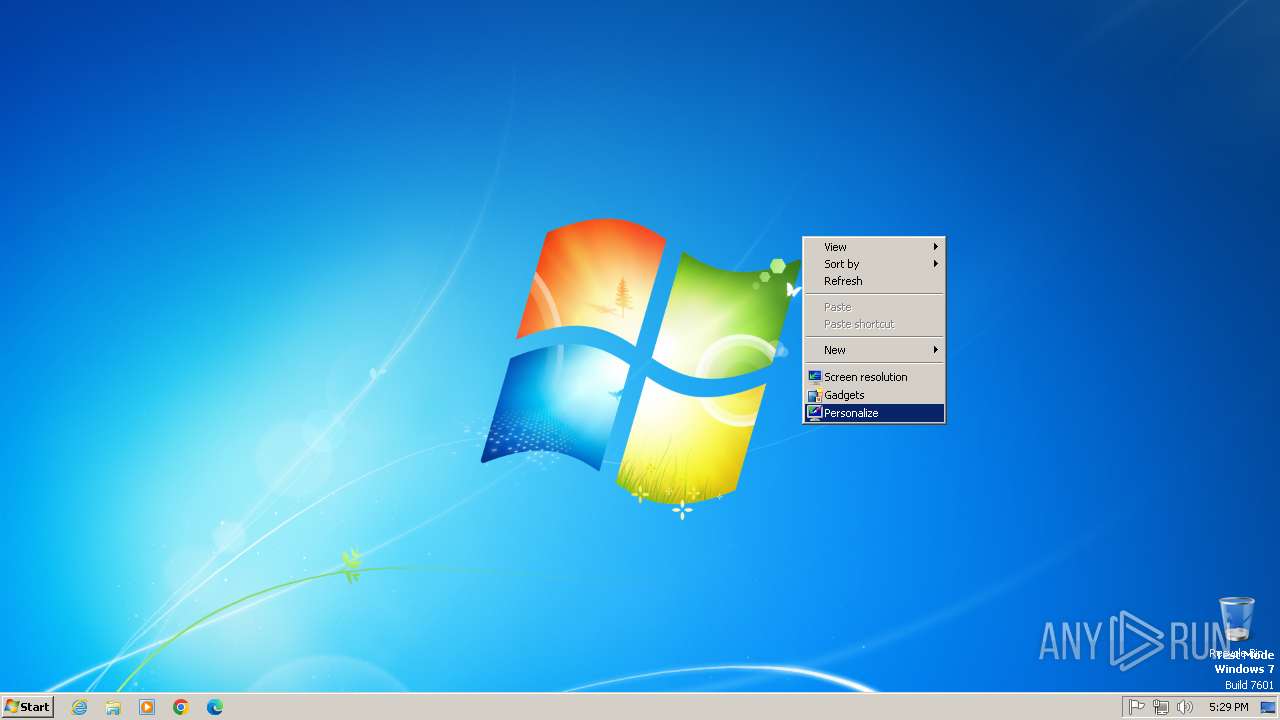
Task: Click the 5:29 PM clock
Action: (x=1228, y=707)
